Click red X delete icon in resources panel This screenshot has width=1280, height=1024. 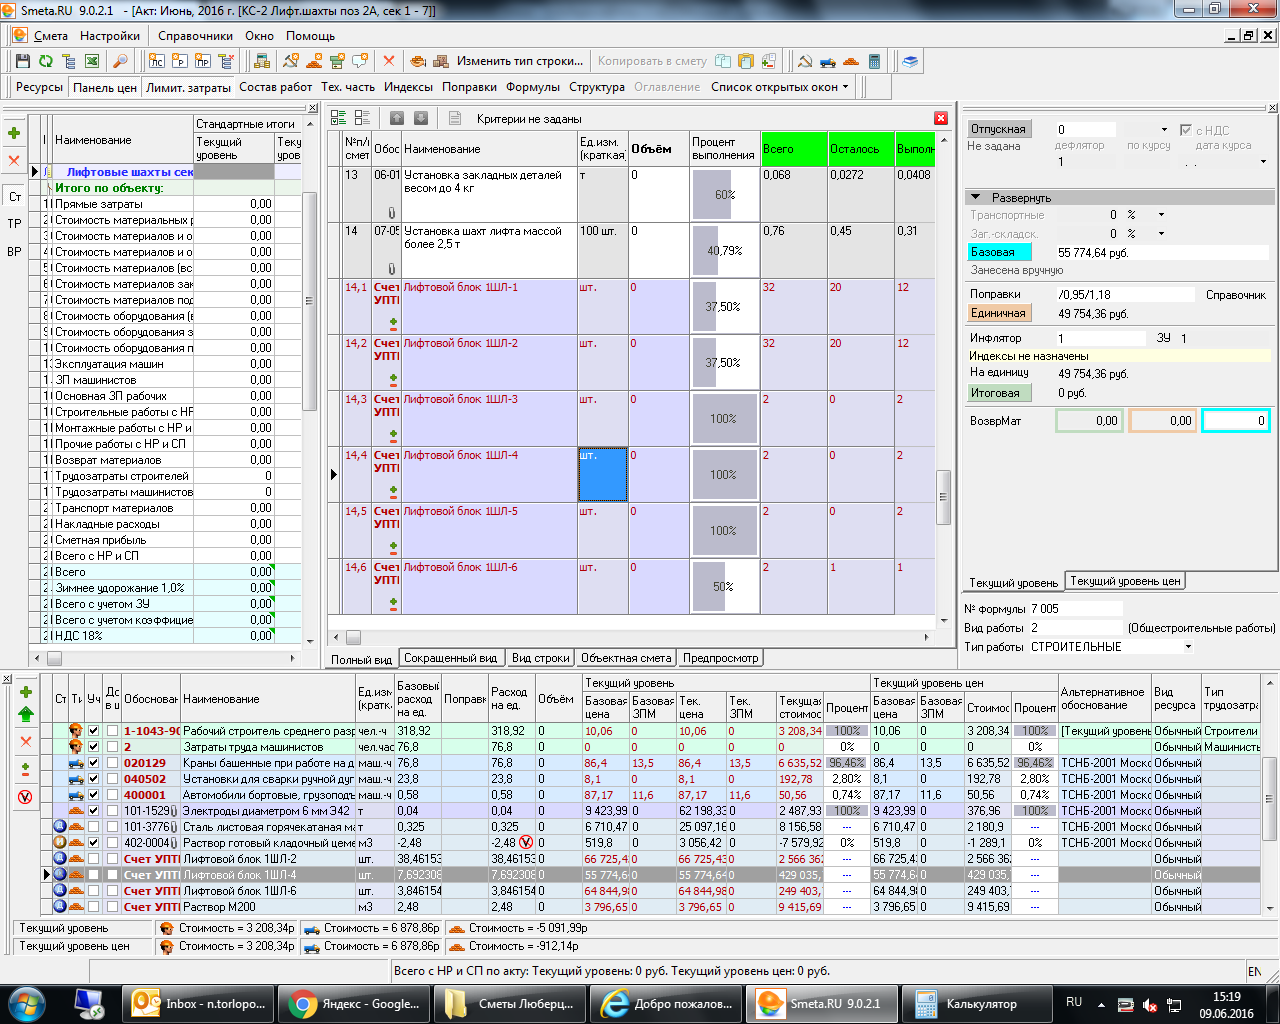tap(26, 741)
